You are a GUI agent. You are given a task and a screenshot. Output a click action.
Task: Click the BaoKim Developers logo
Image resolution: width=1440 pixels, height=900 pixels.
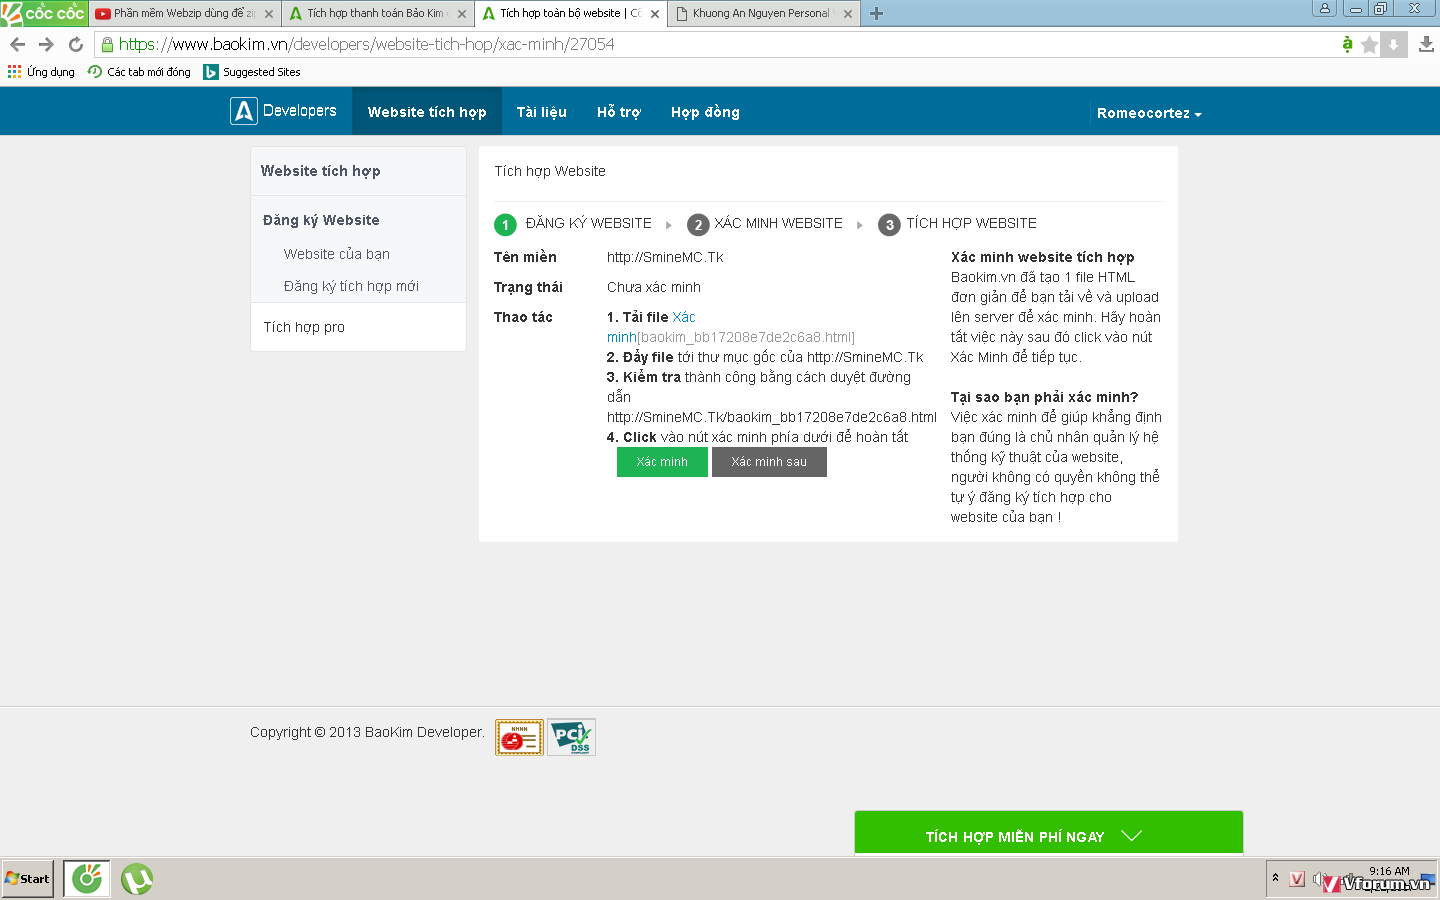(284, 111)
